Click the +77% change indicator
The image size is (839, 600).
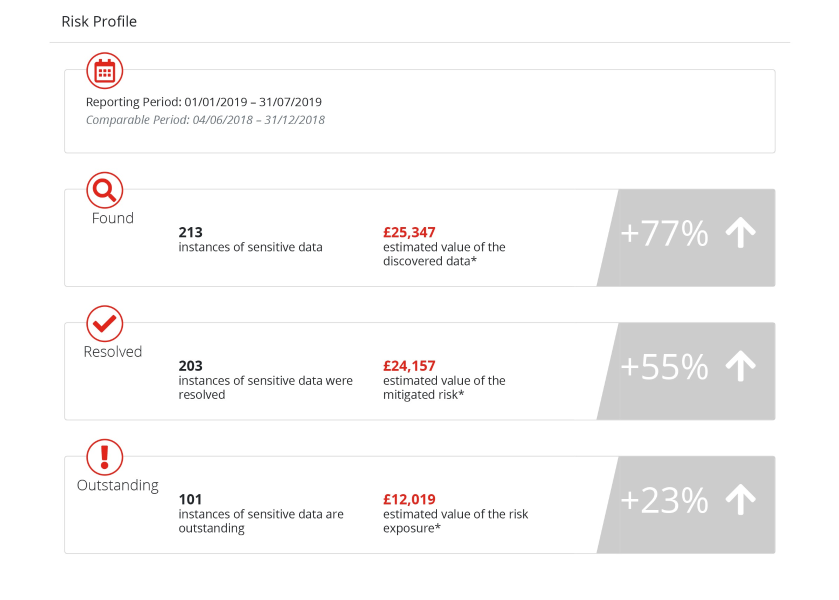point(664,234)
